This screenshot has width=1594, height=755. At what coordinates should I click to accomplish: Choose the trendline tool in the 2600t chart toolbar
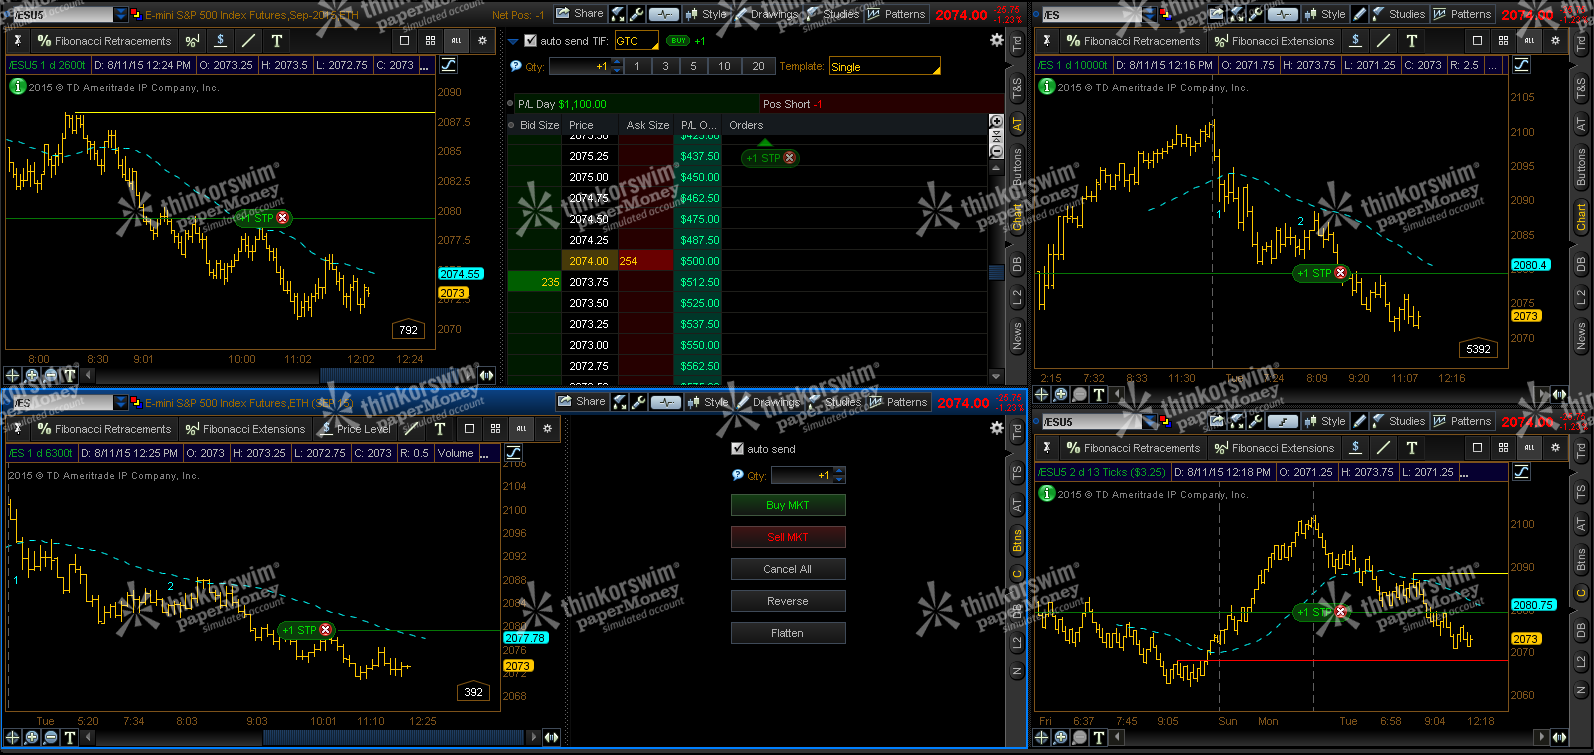click(248, 41)
